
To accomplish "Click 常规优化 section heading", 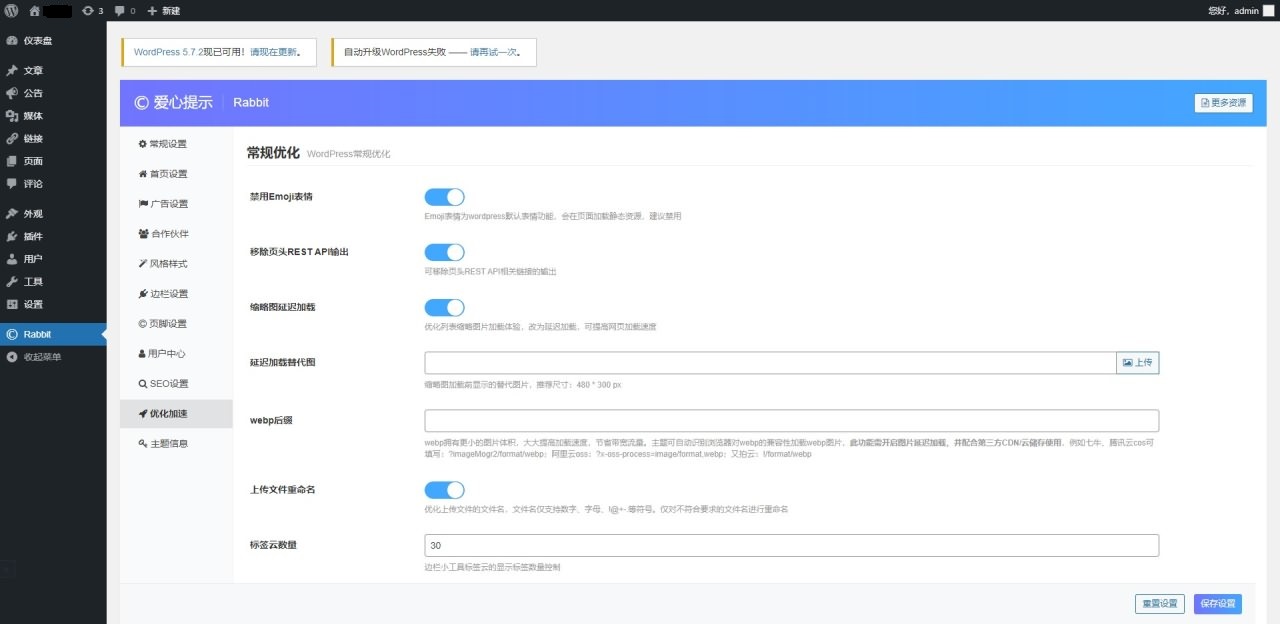I will point(273,153).
